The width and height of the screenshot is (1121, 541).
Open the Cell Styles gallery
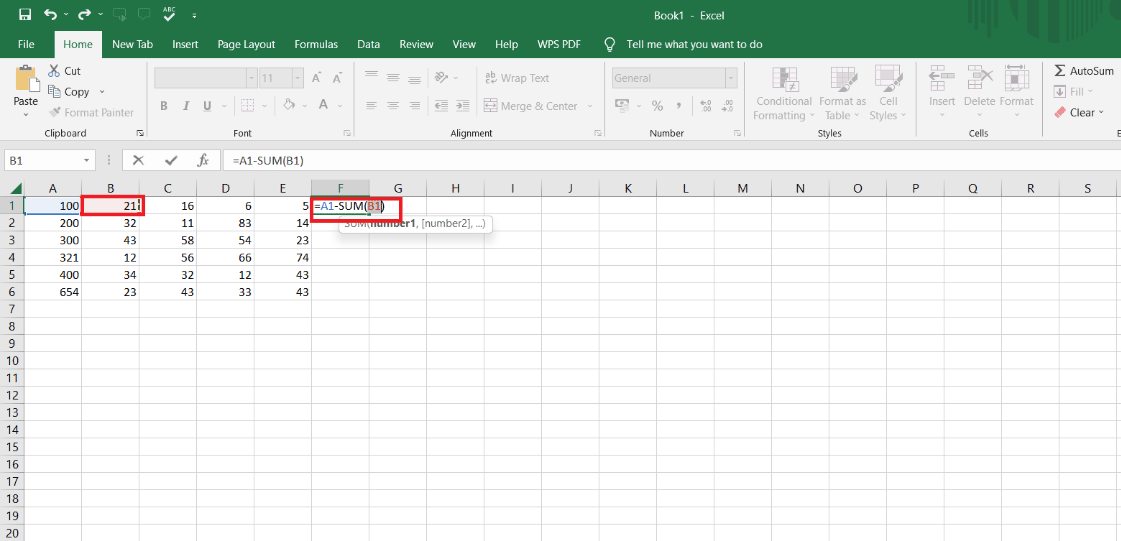pos(888,93)
